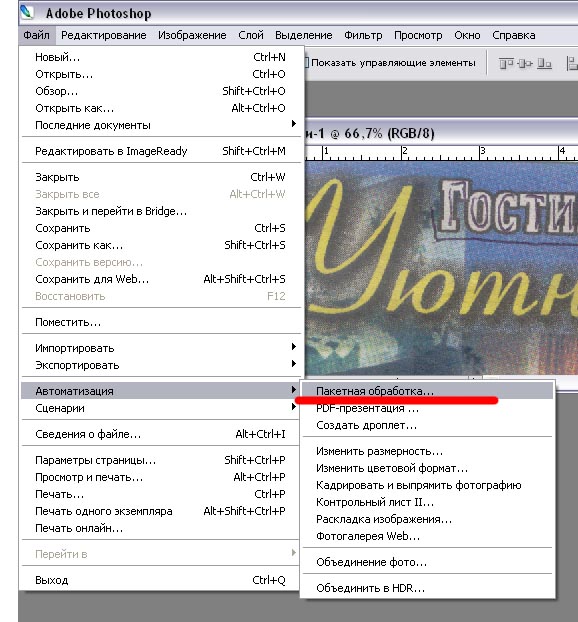Image resolution: width=578 pixels, height=622 pixels.
Task: Choose Раскладка изображения...
Action: point(428,520)
